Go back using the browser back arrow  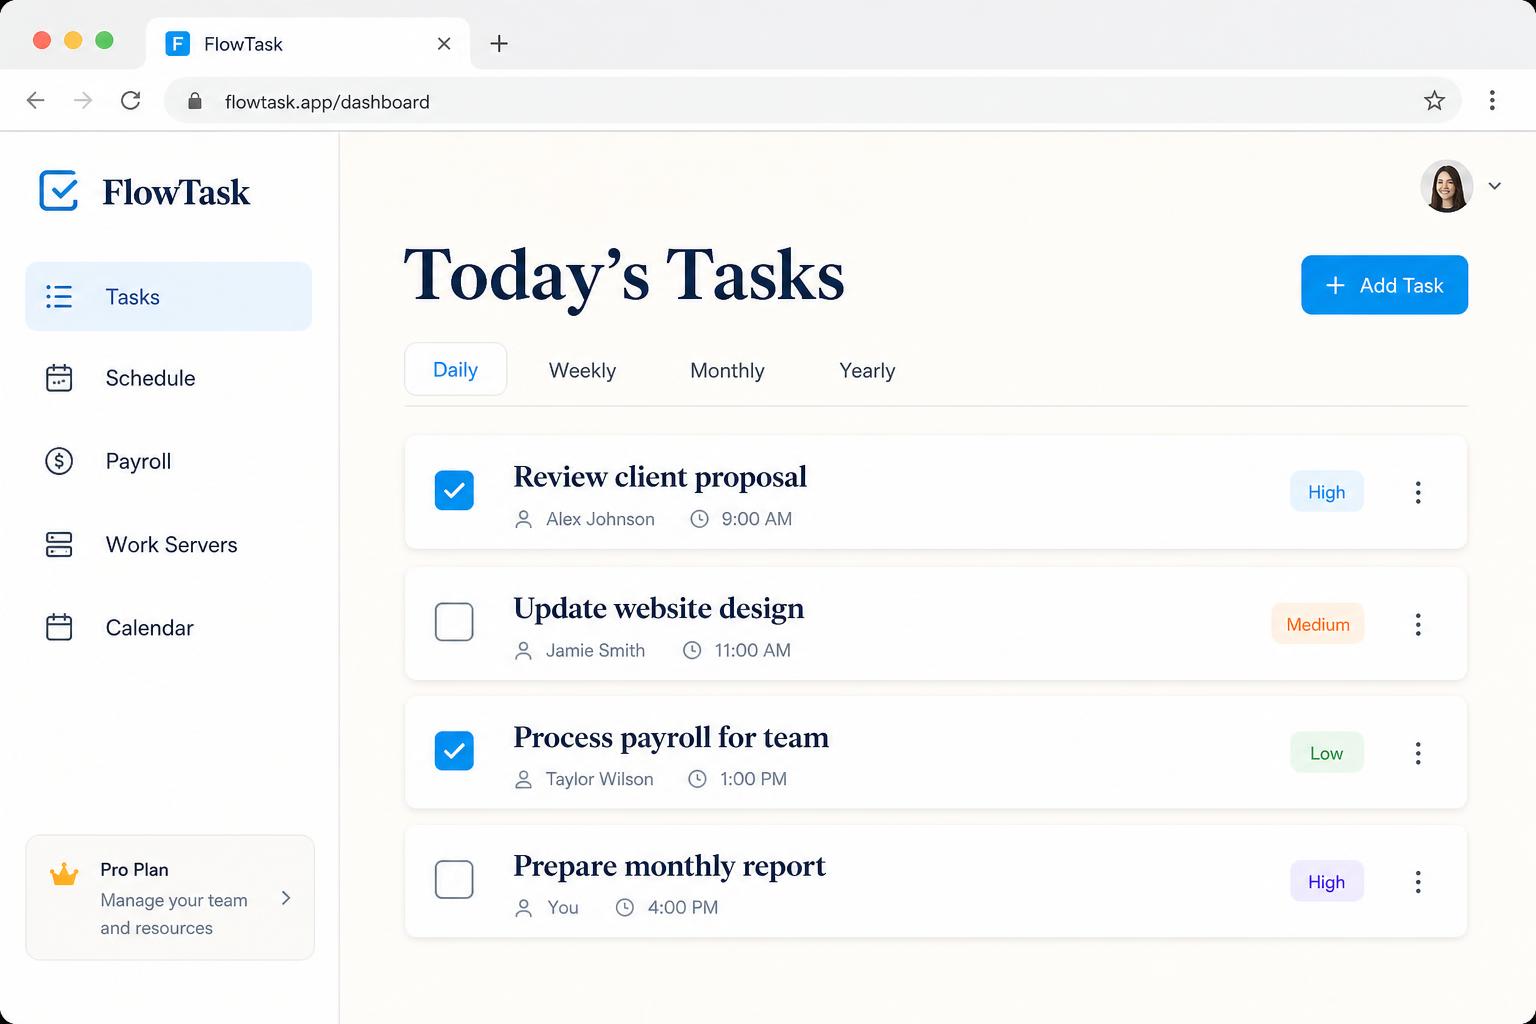[35, 100]
